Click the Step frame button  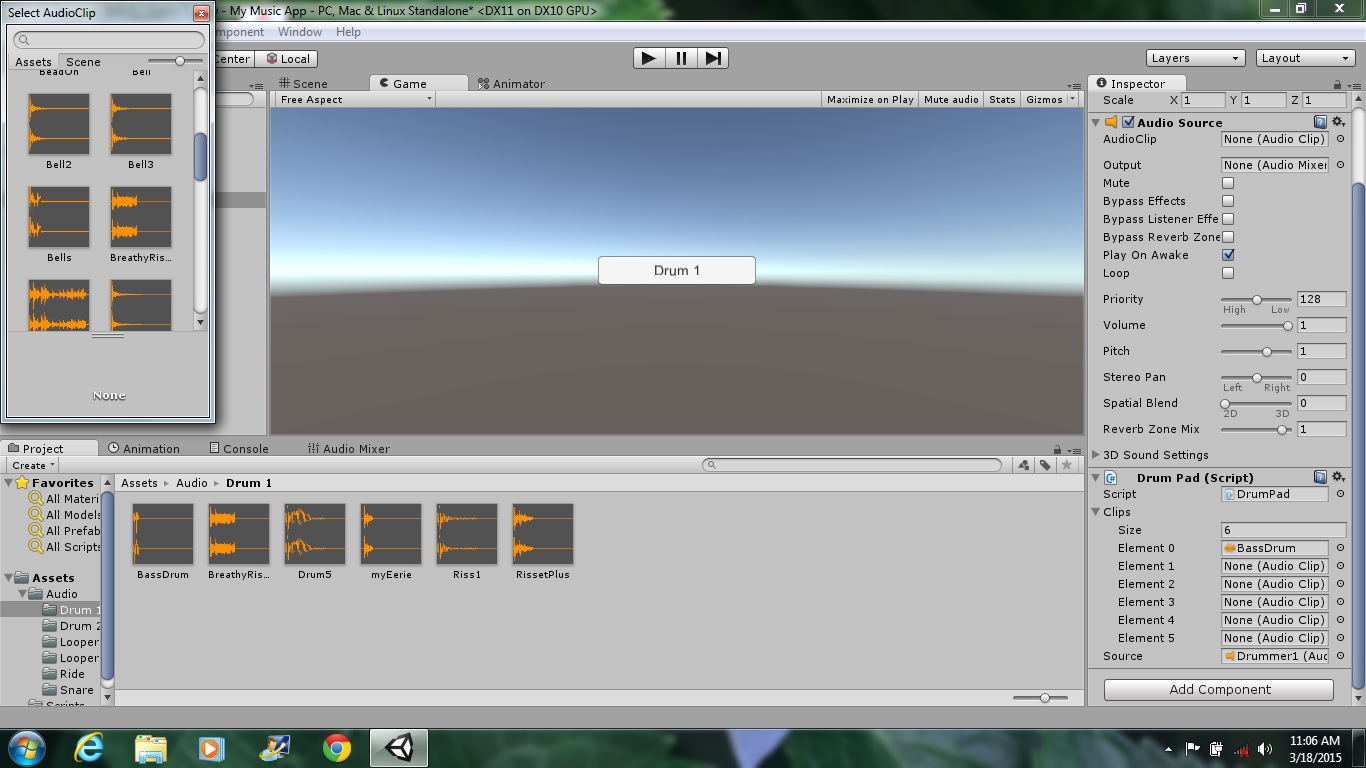[x=713, y=58]
